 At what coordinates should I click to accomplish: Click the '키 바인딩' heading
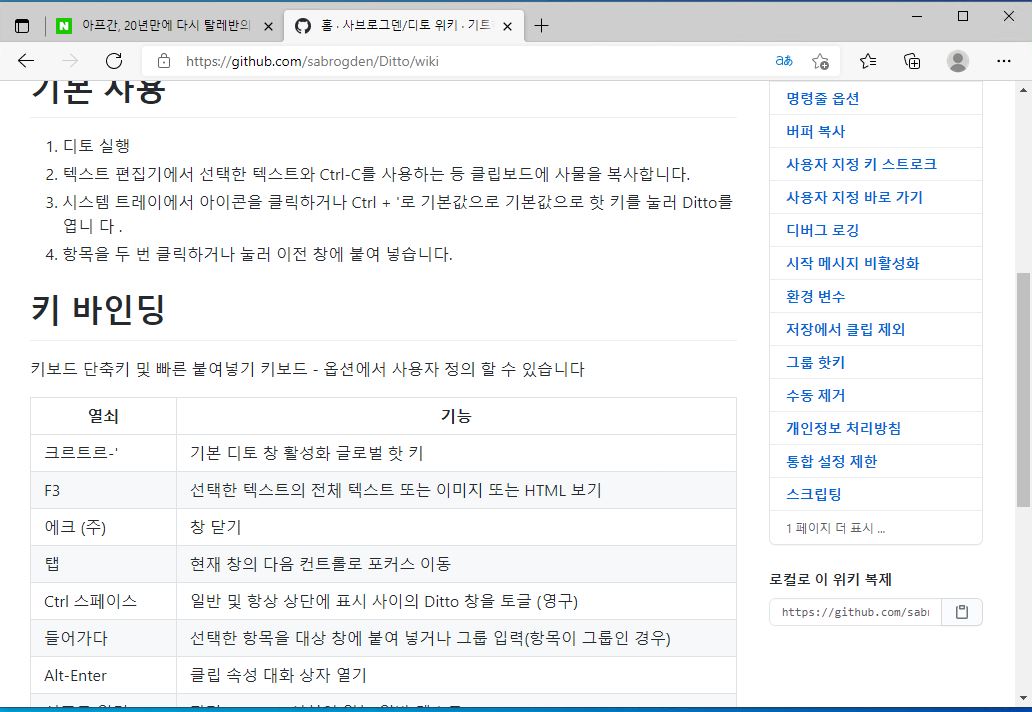[98, 309]
